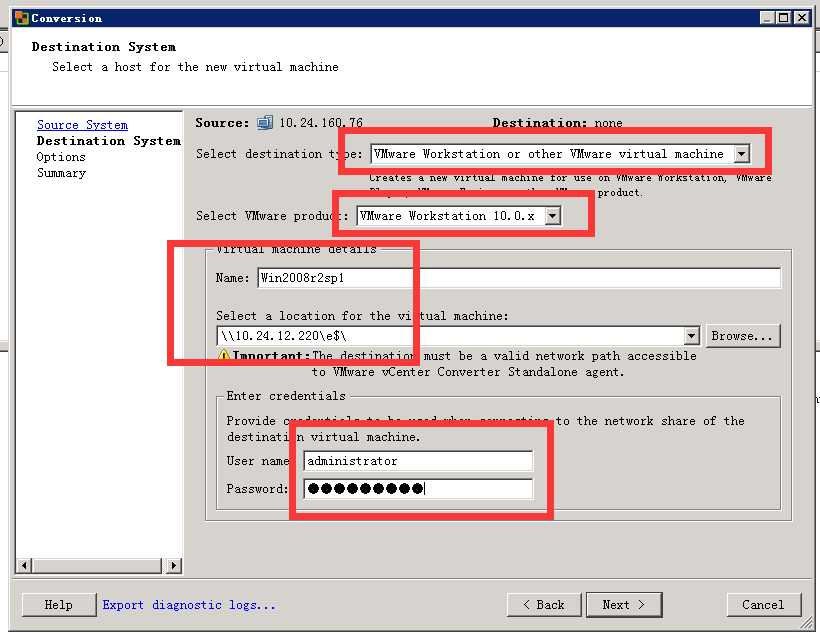Click the Conversion window title icon
The height and width of the screenshot is (638, 820).
[21, 18]
